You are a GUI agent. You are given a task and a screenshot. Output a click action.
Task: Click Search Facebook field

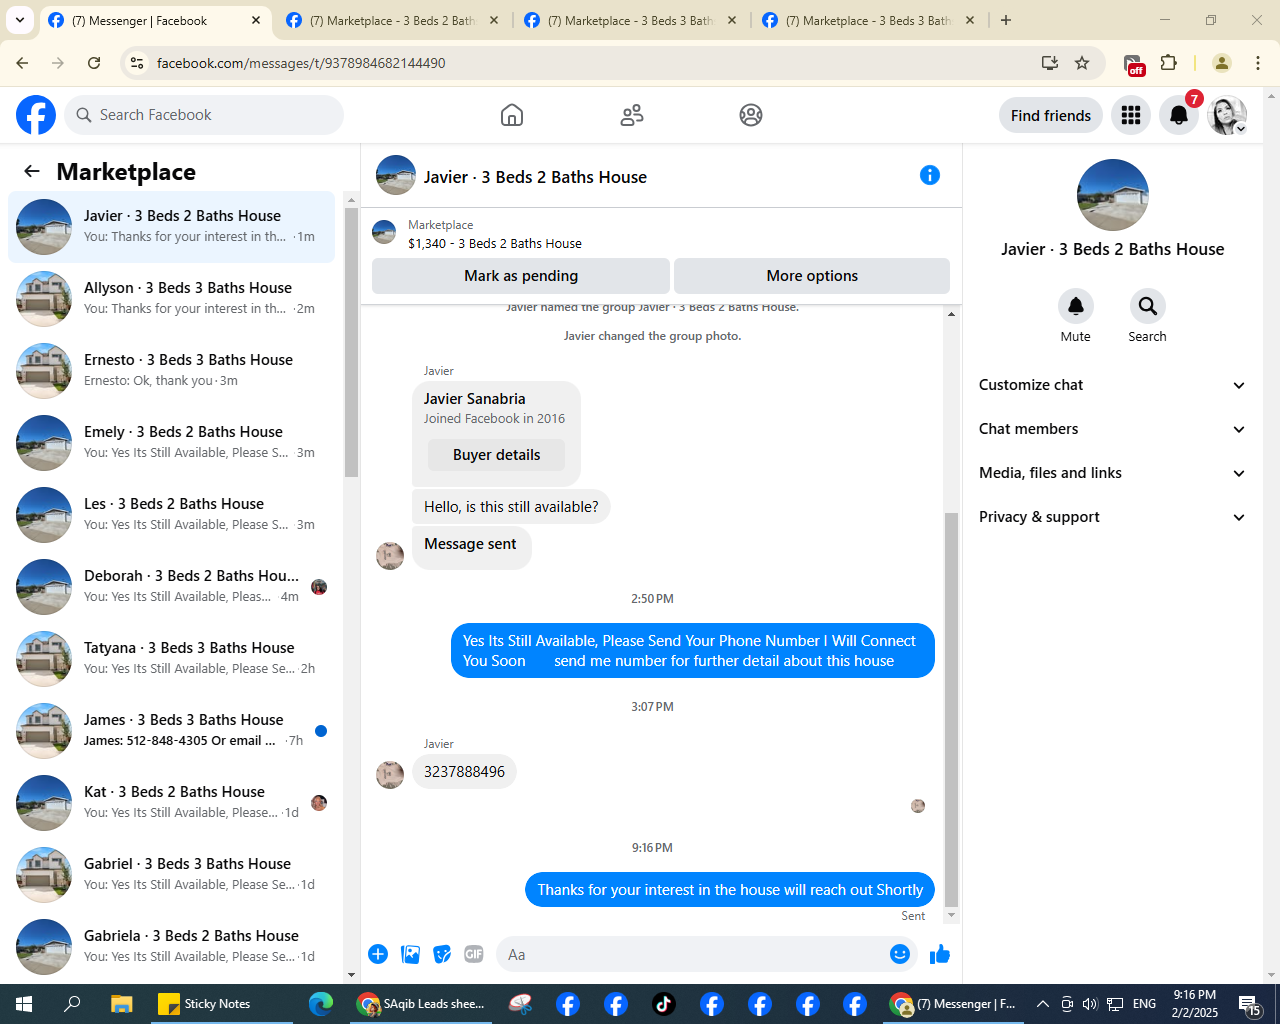click(x=205, y=115)
